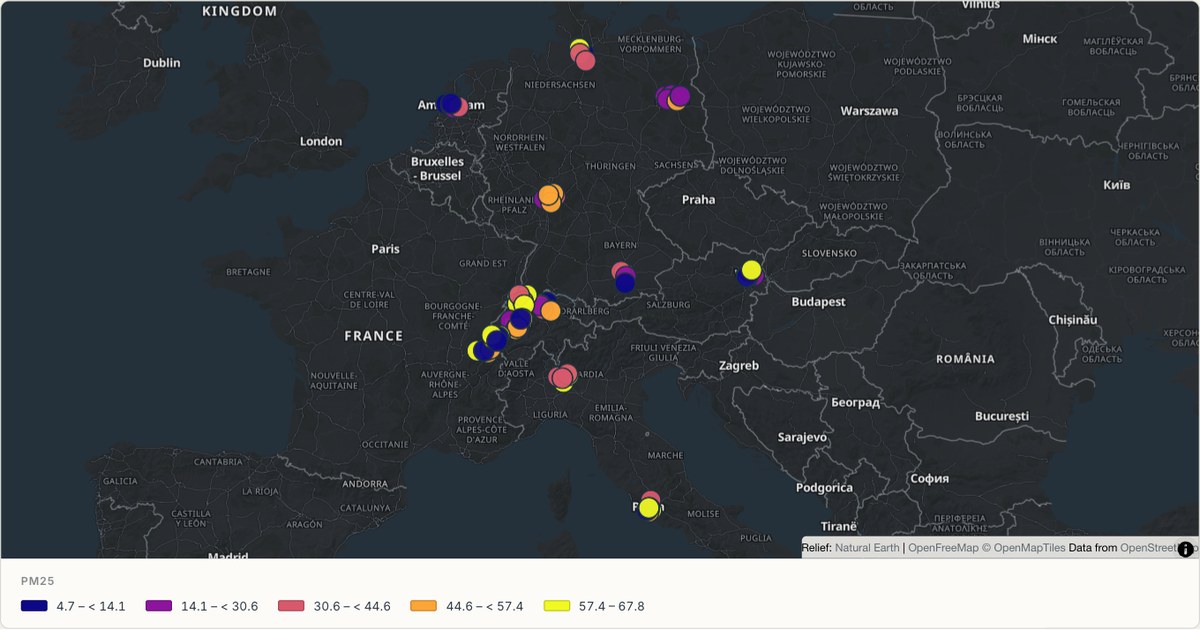Select the large yellow marker in Swiss cluster
1200x630 pixels.
click(524, 304)
